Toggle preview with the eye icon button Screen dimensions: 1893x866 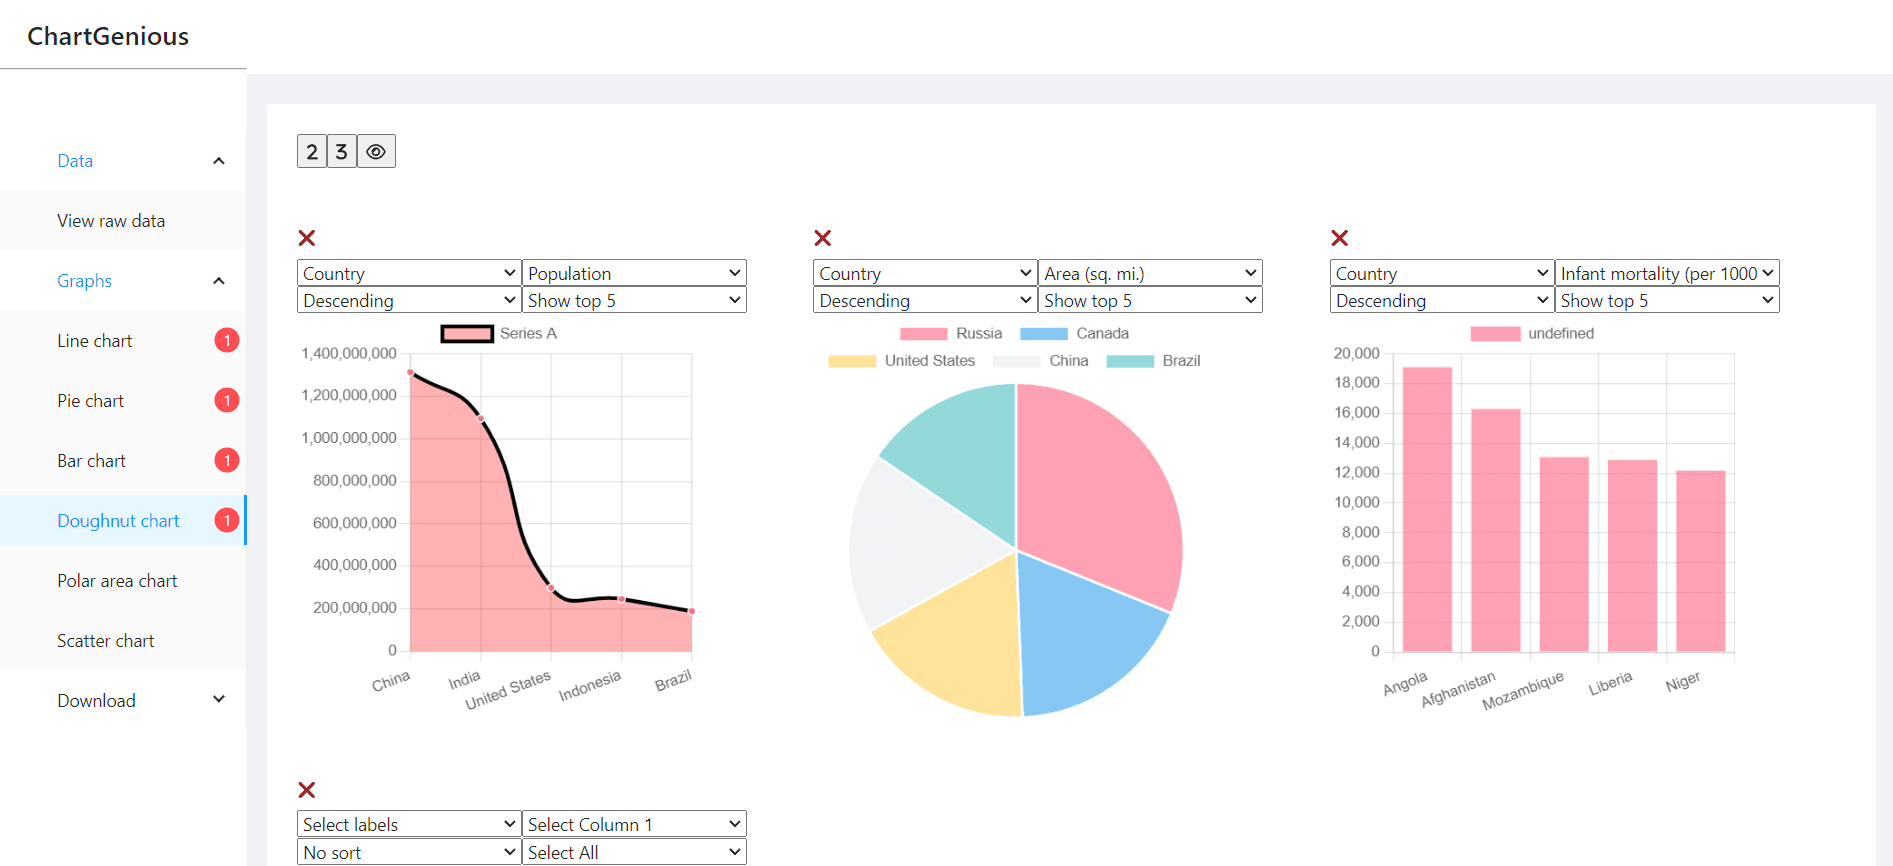(x=376, y=151)
